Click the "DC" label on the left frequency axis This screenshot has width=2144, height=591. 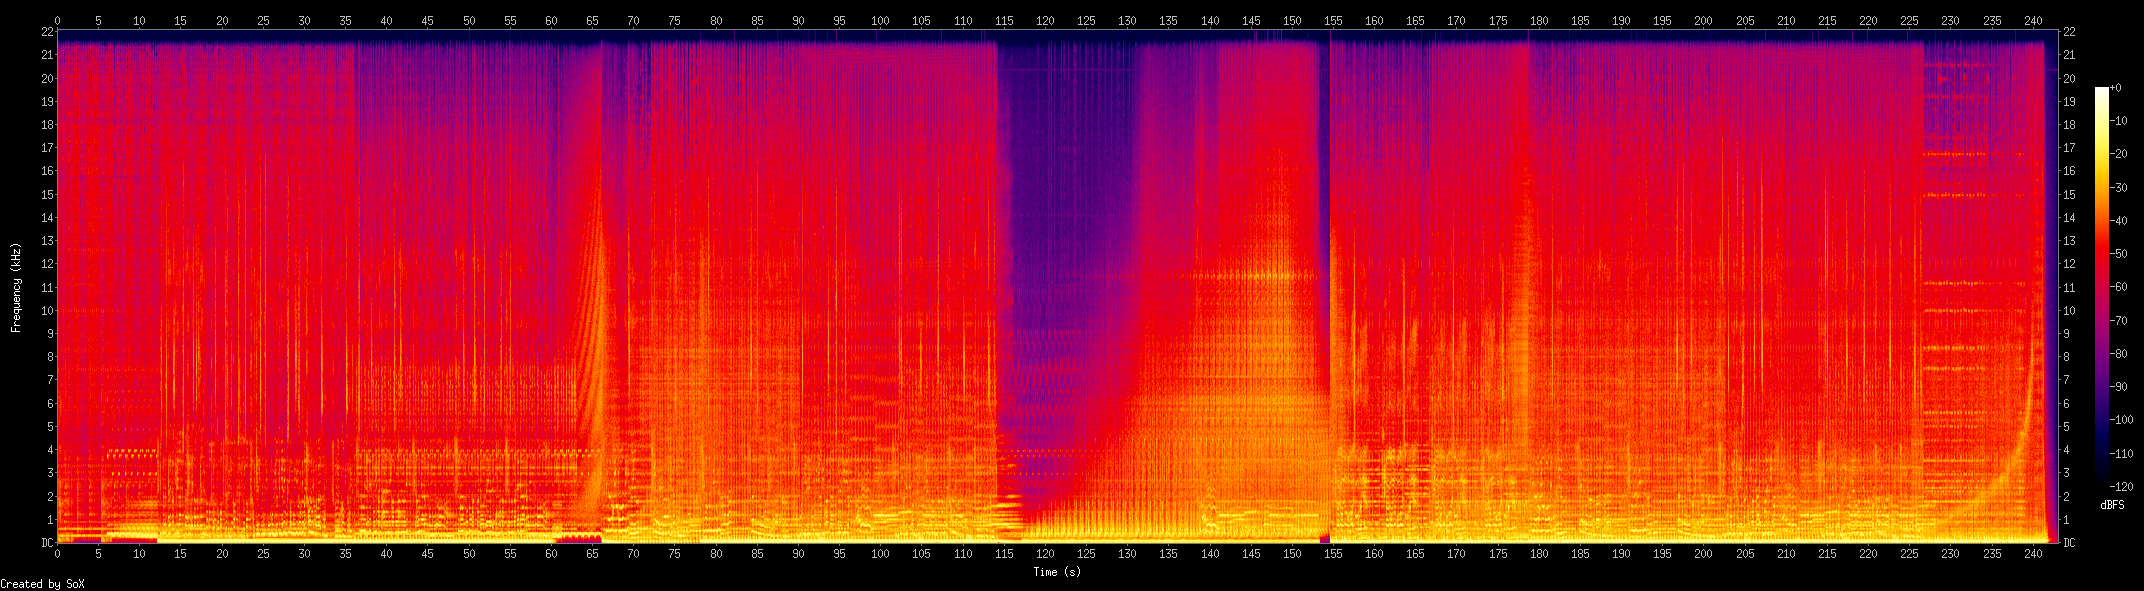coord(47,543)
